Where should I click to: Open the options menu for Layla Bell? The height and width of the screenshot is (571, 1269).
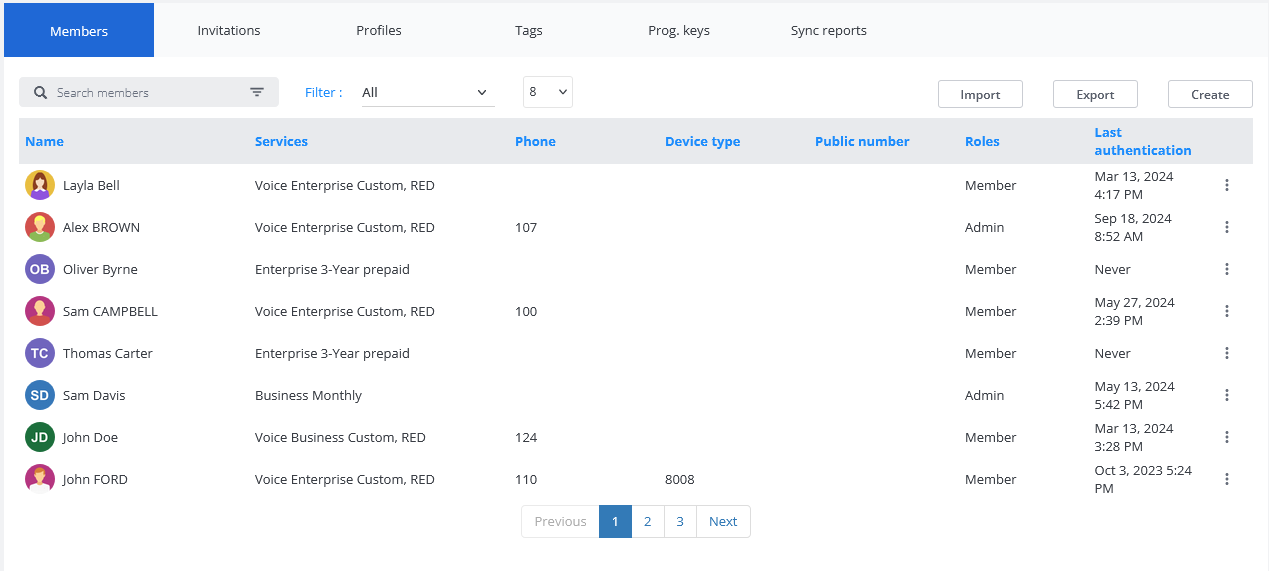[x=1227, y=185]
